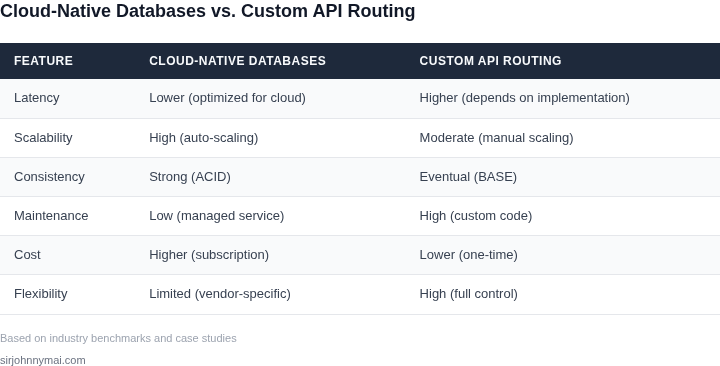Click the 'Moderate (manual scaling)' cell
720x366 pixels.
[x=496, y=138]
